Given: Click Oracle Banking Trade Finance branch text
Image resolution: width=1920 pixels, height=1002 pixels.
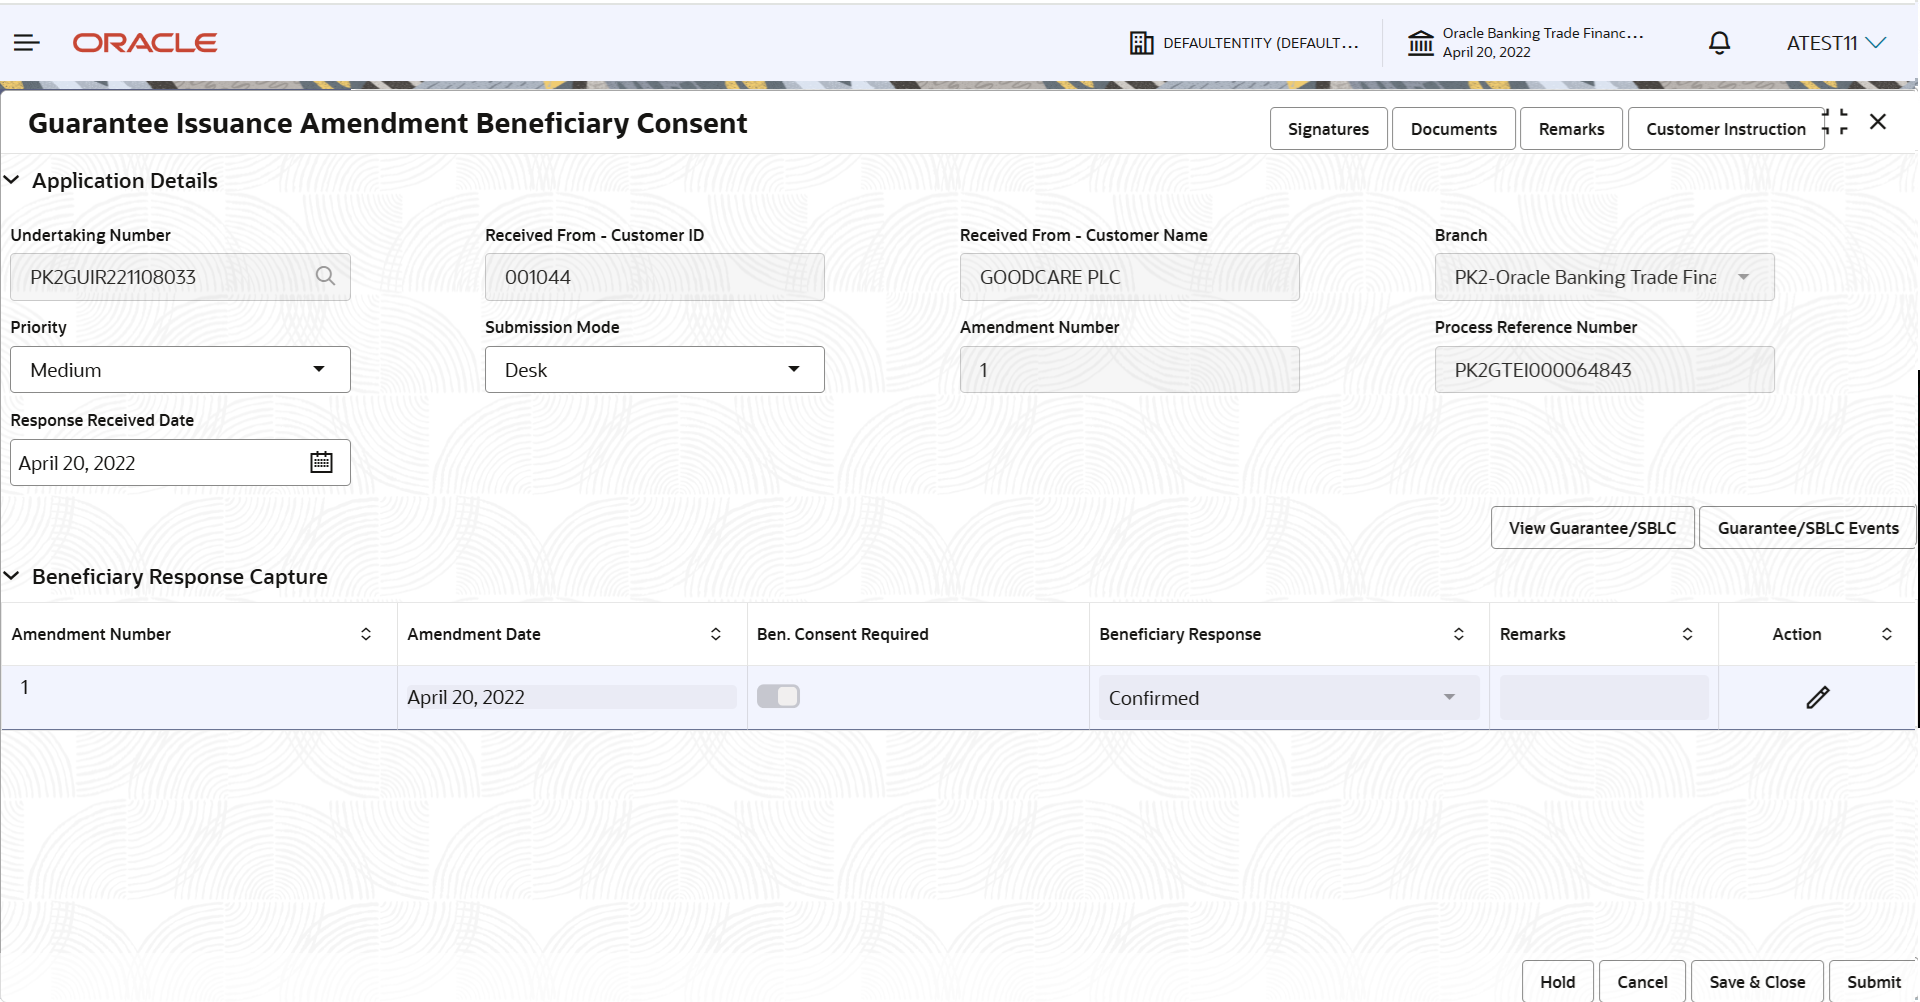Looking at the screenshot, I should [1543, 33].
